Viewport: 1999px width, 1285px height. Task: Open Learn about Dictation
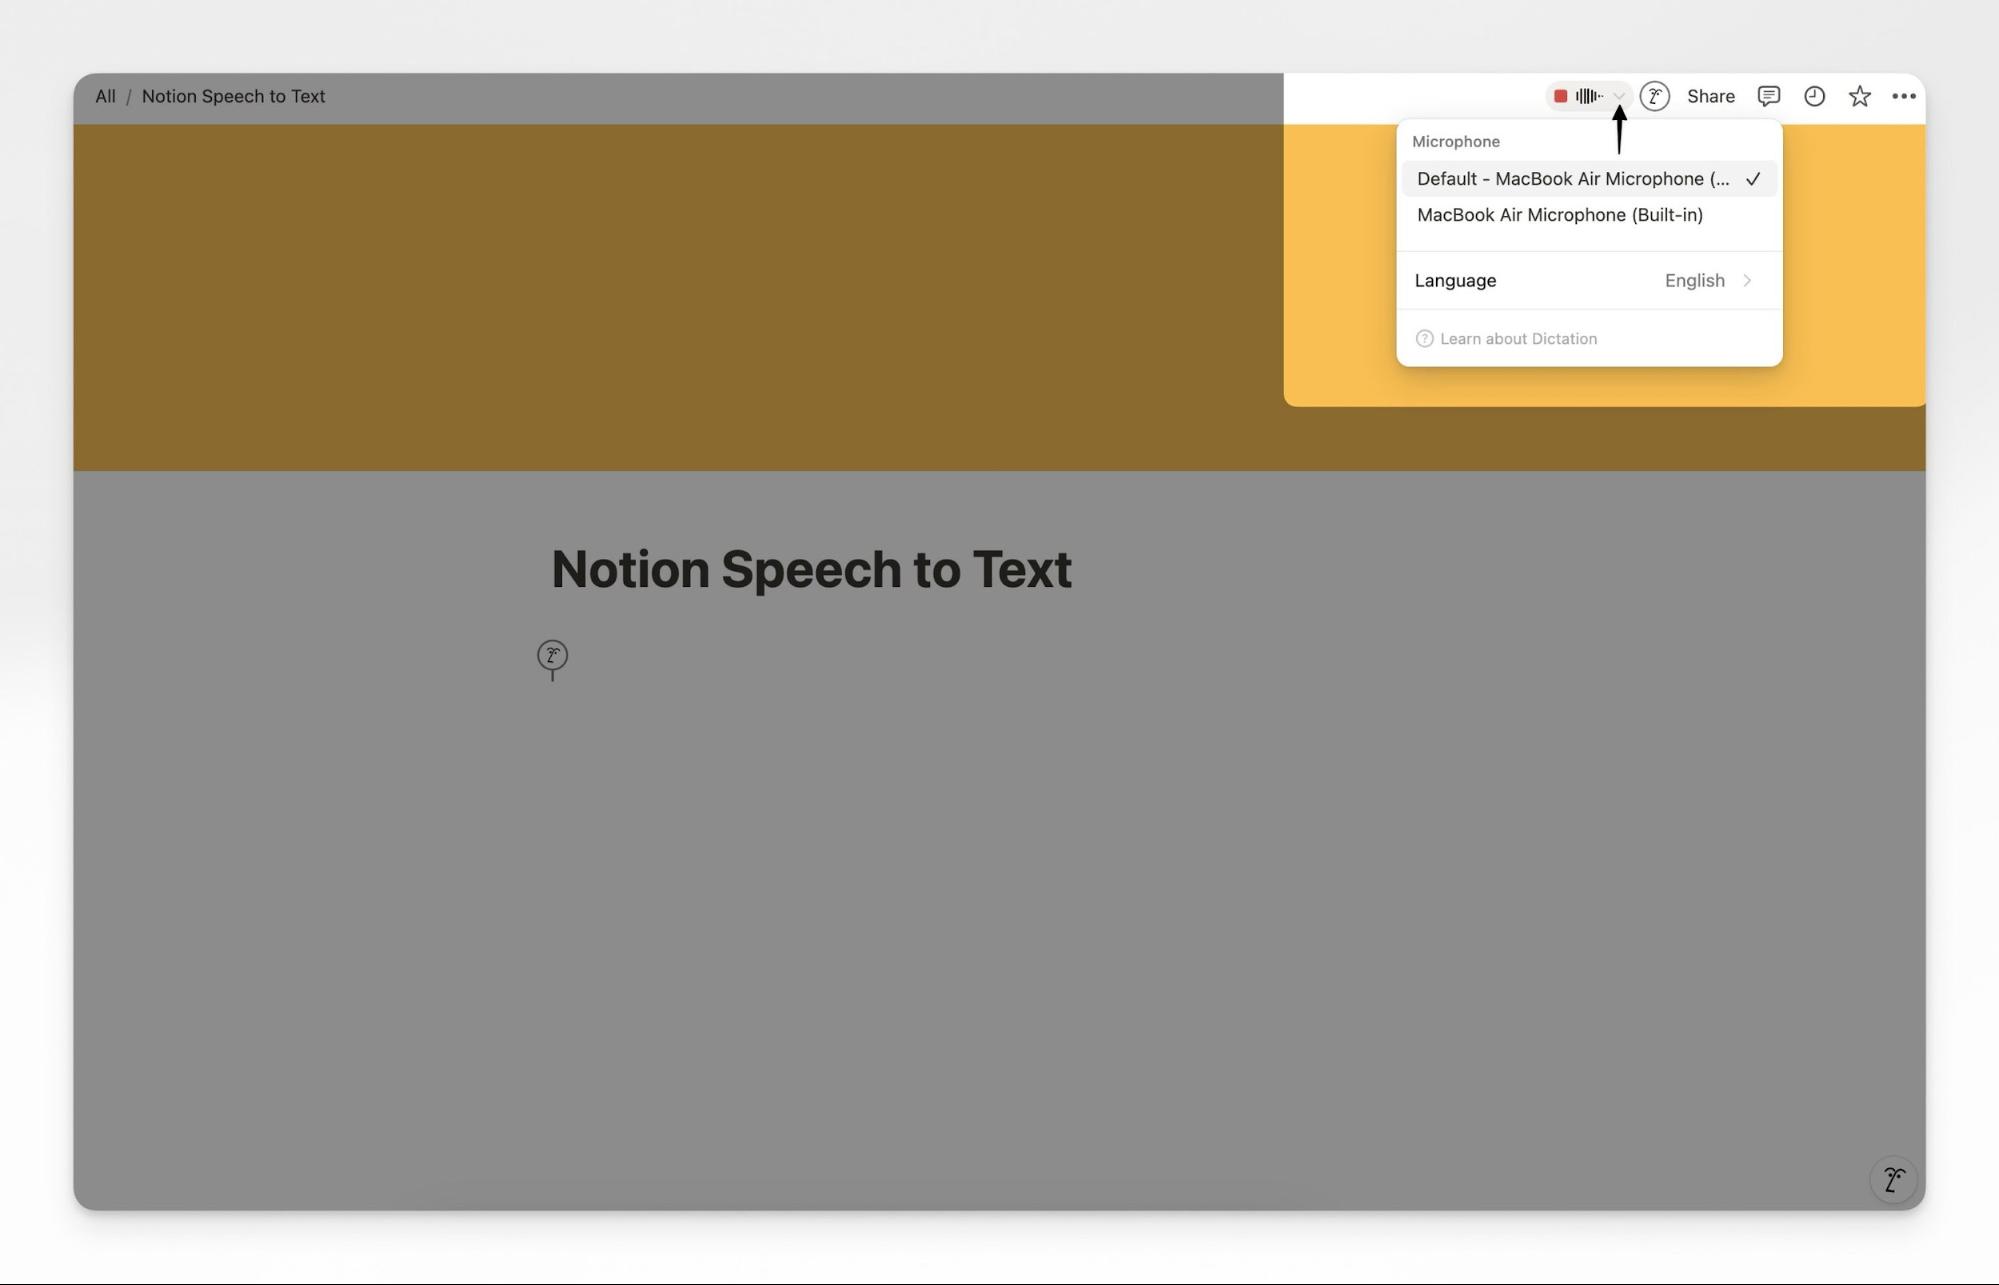pos(1517,338)
